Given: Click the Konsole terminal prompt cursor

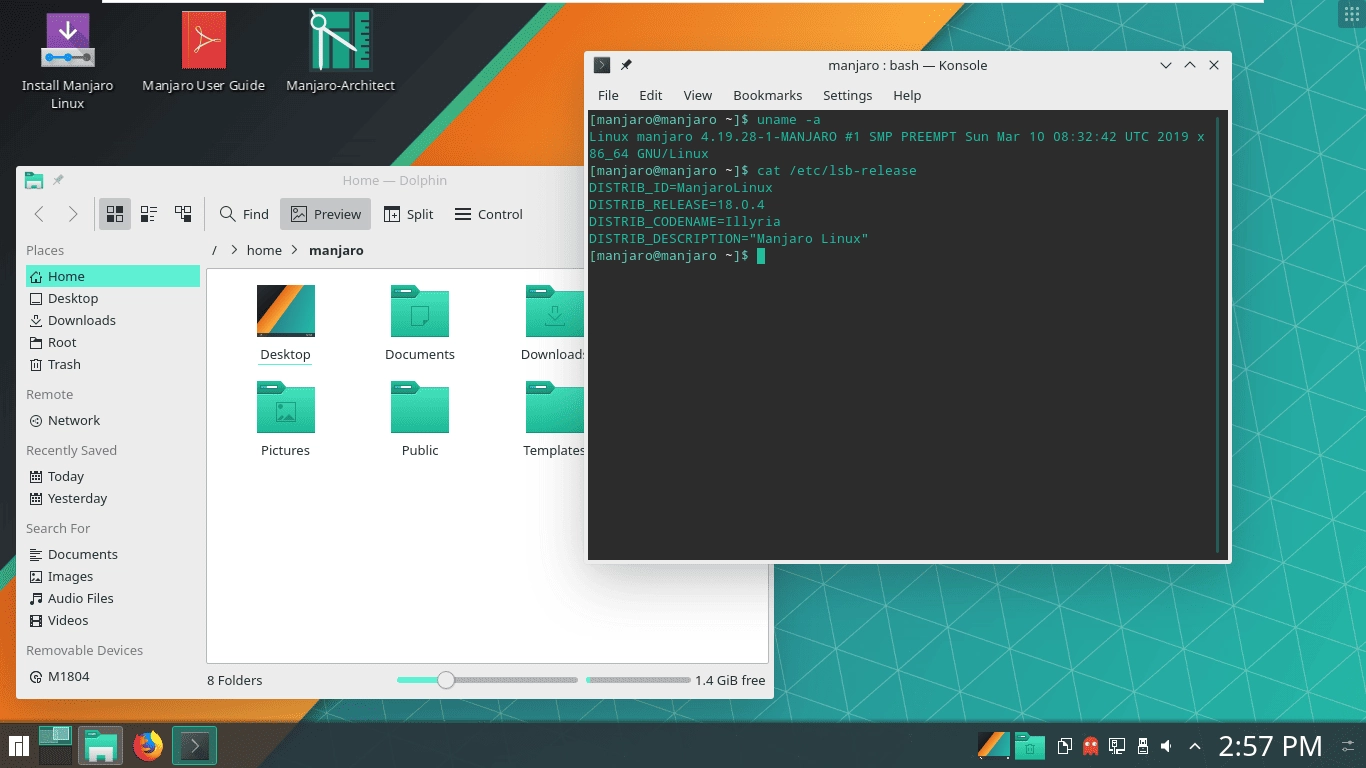Looking at the screenshot, I should [761, 256].
